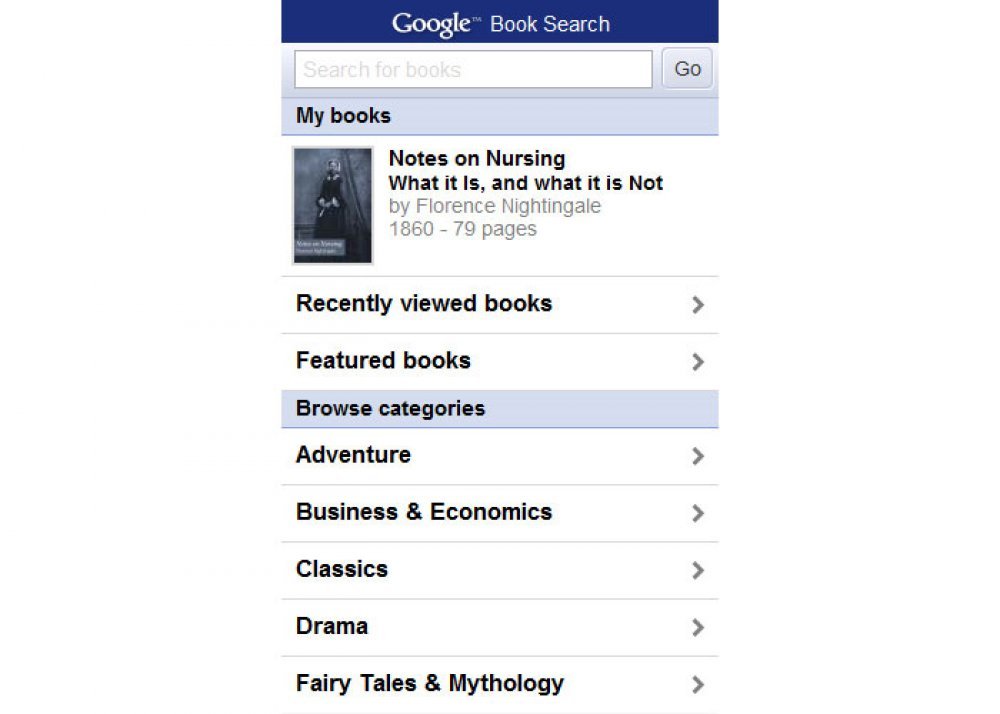The height and width of the screenshot is (714, 1000).
Task: Click the chevron arrow beside Adventure
Action: [x=698, y=456]
